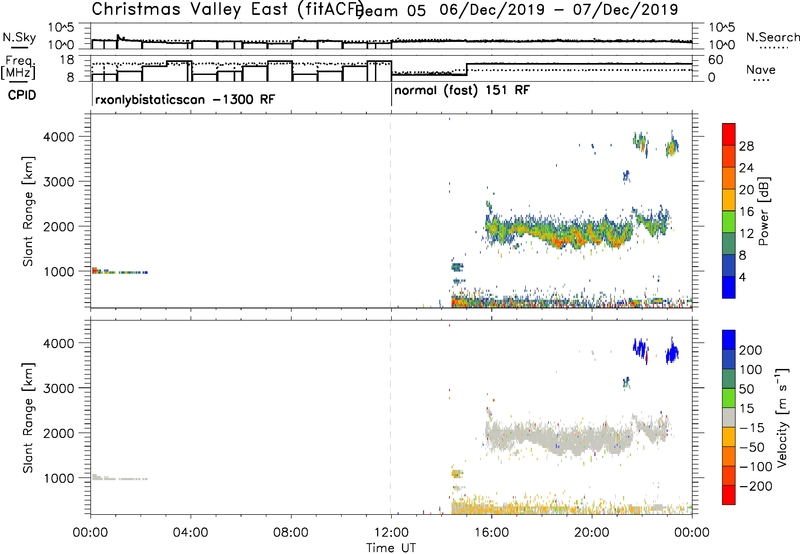Image resolution: width=800 pixels, height=554 pixels.
Task: Click the Power scale value '4'
Action: point(742,278)
